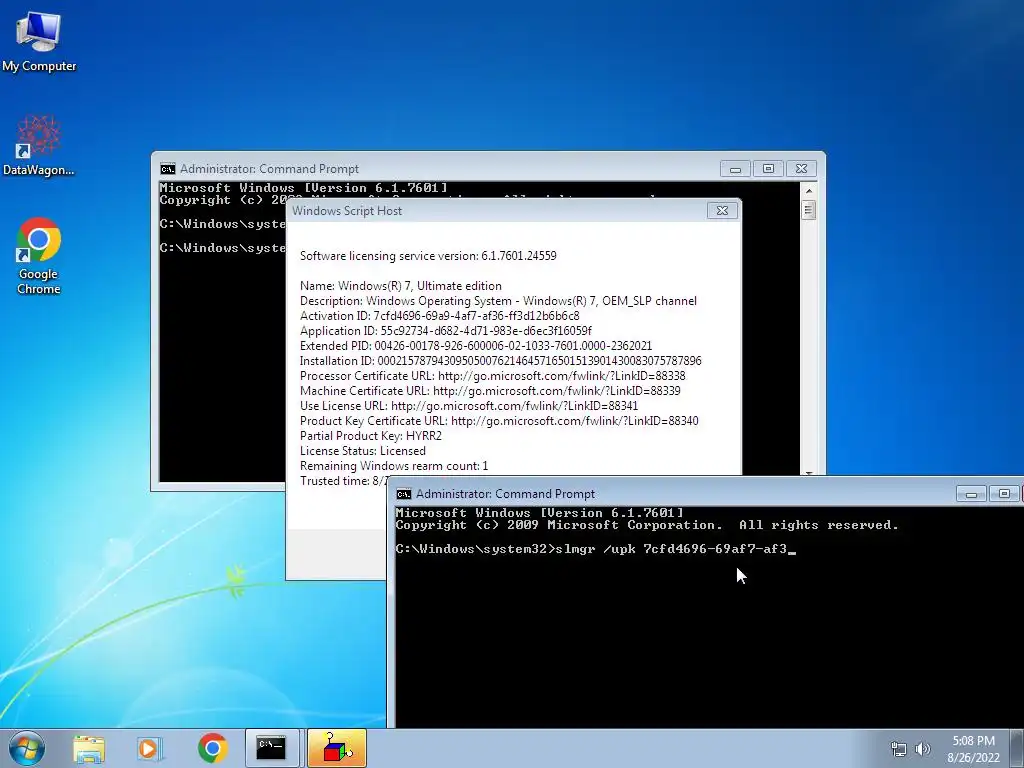Screen dimensions: 1024x768
Task: Open the My Computer desktop icon
Action: [x=39, y=40]
